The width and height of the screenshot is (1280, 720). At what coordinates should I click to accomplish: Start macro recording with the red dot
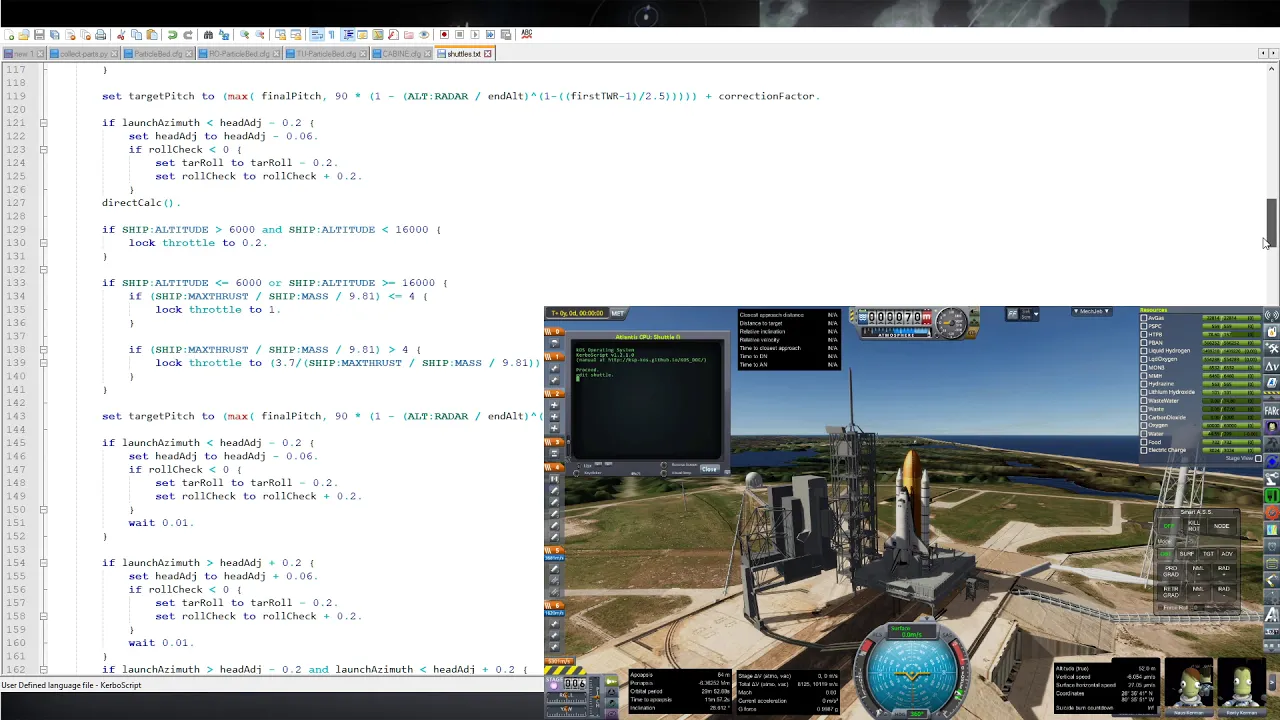(444, 34)
